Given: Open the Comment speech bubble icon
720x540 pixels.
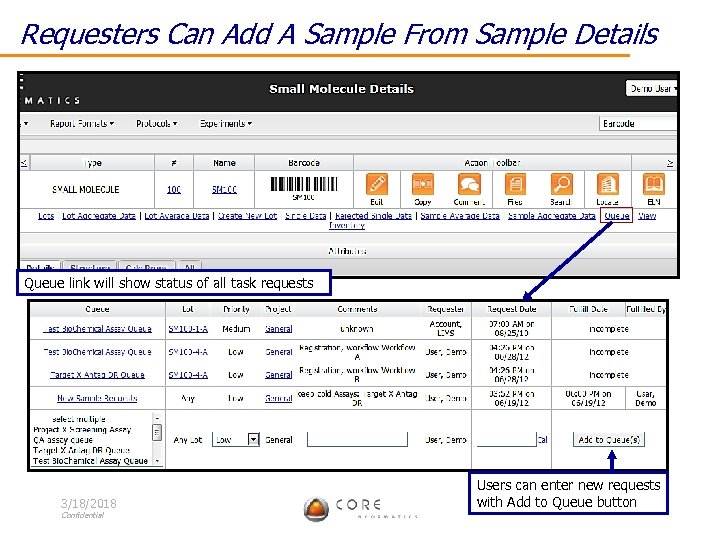Looking at the screenshot, I should point(469,185).
